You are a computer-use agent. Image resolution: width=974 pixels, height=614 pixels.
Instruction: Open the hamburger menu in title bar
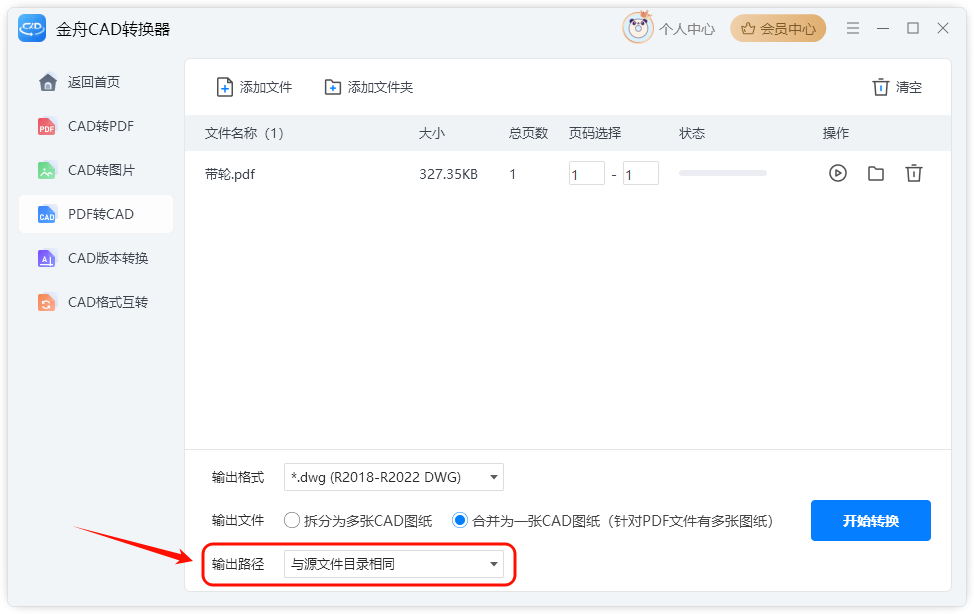point(853,28)
